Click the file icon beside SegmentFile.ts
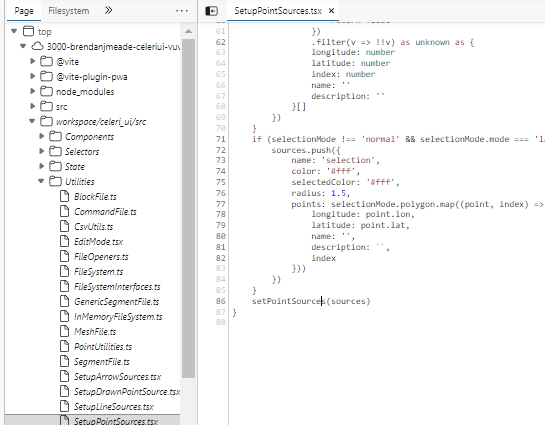The height and width of the screenshot is (425, 545). 64,361
